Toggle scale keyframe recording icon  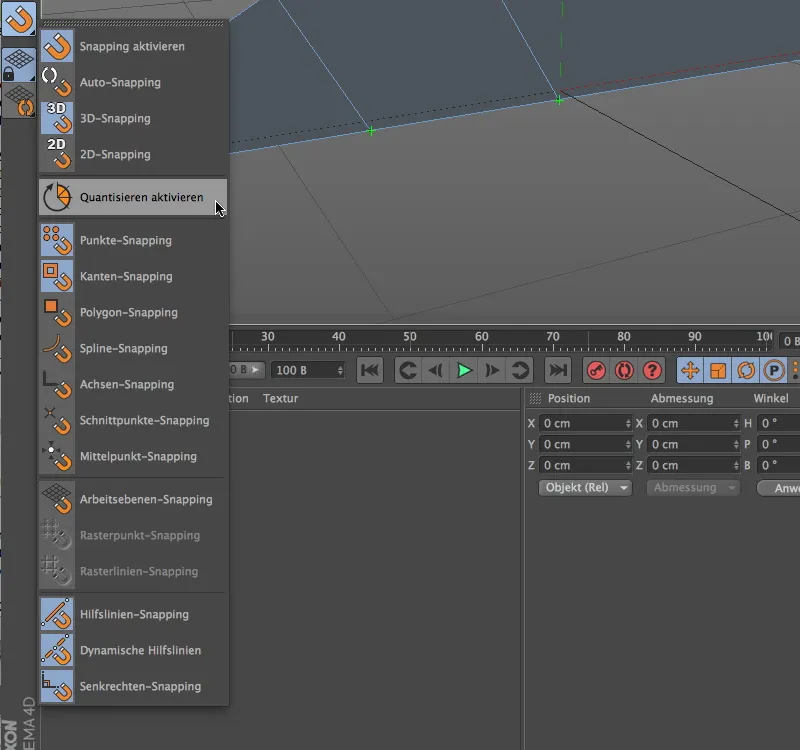click(x=718, y=370)
